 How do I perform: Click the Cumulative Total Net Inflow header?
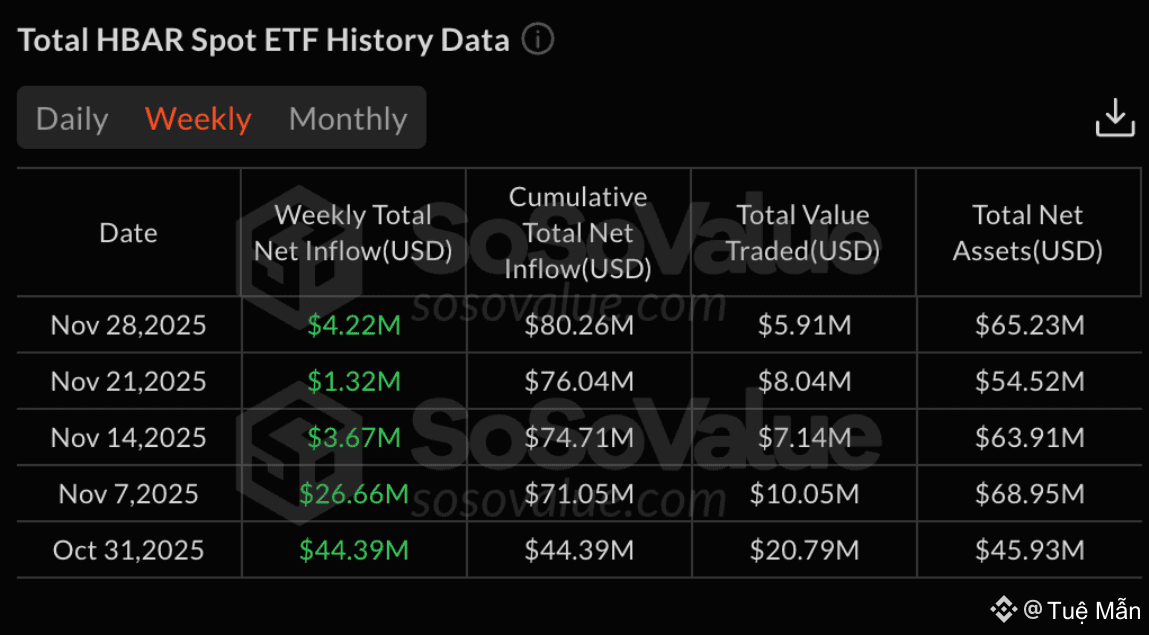point(578,233)
